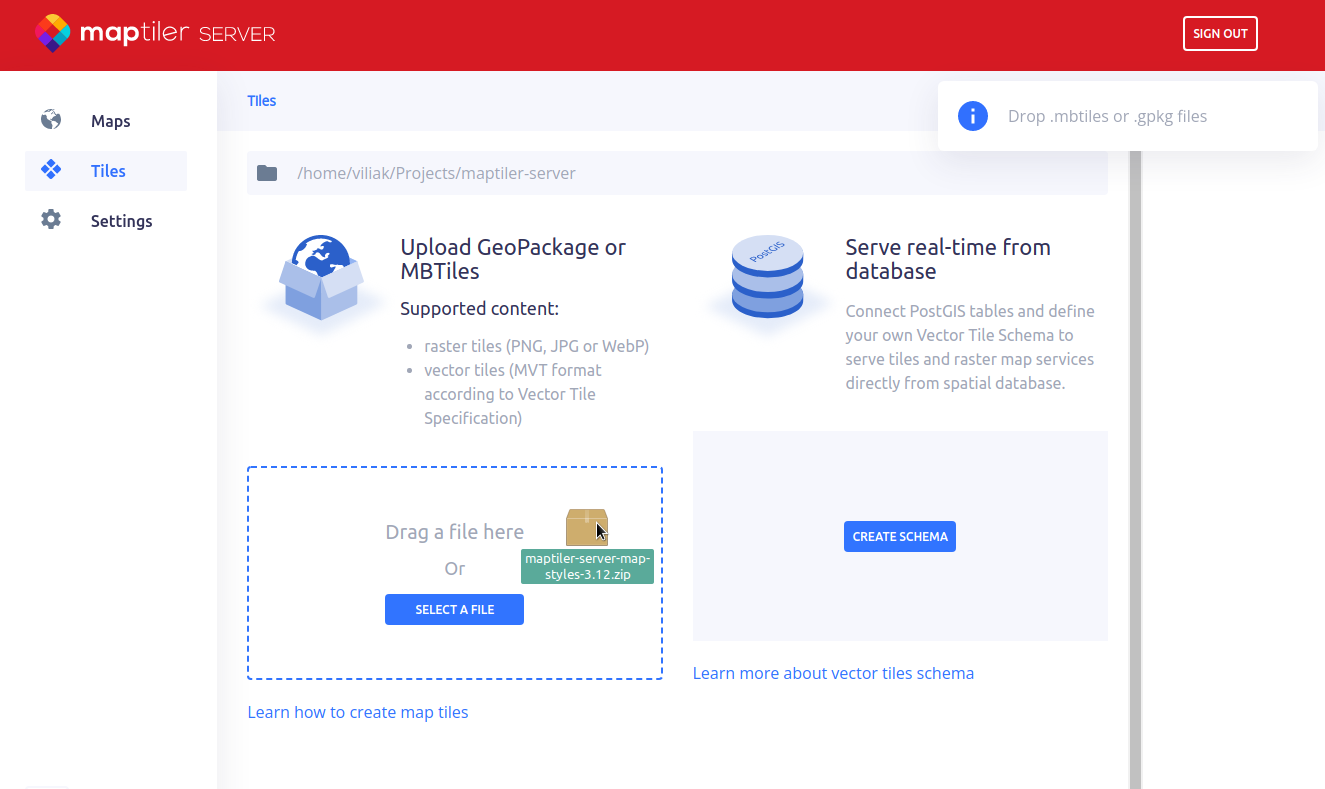Click the folder icon in path bar
Image resolution: width=1325 pixels, height=789 pixels.
[x=267, y=173]
